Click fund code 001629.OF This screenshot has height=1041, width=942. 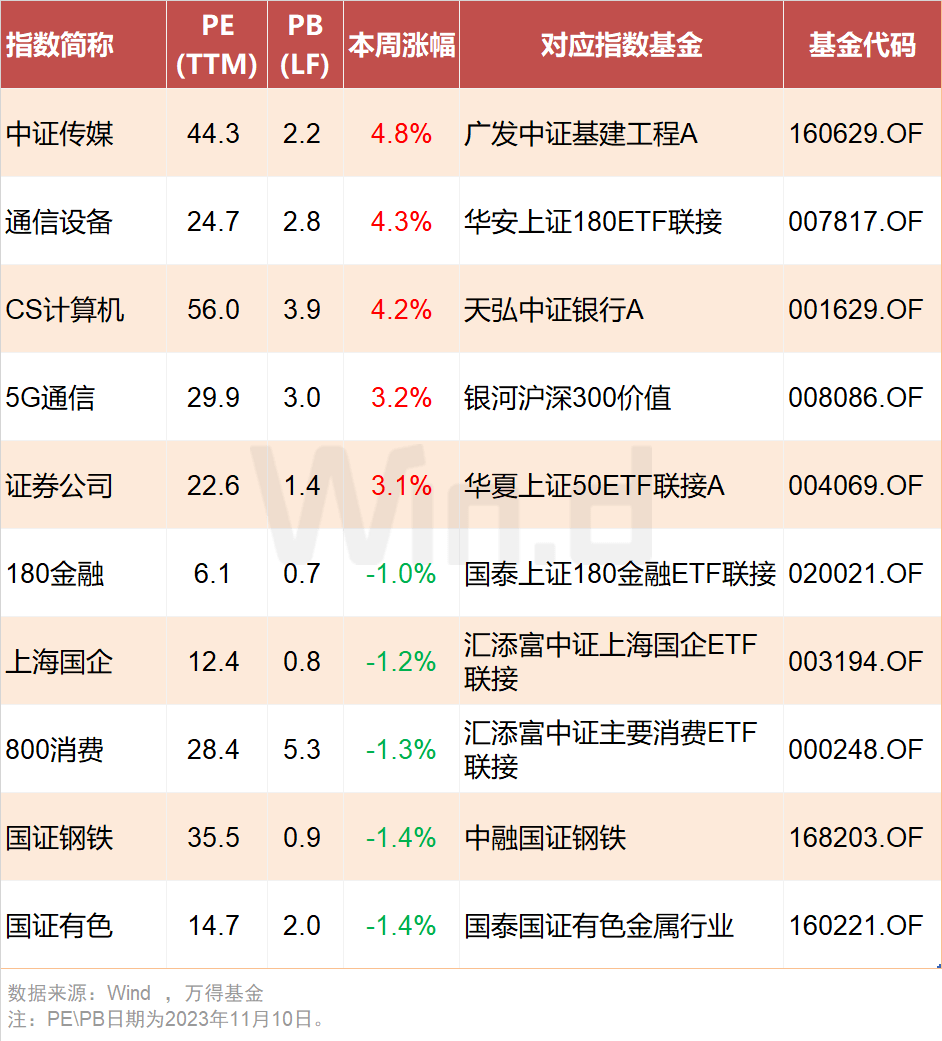click(x=856, y=309)
